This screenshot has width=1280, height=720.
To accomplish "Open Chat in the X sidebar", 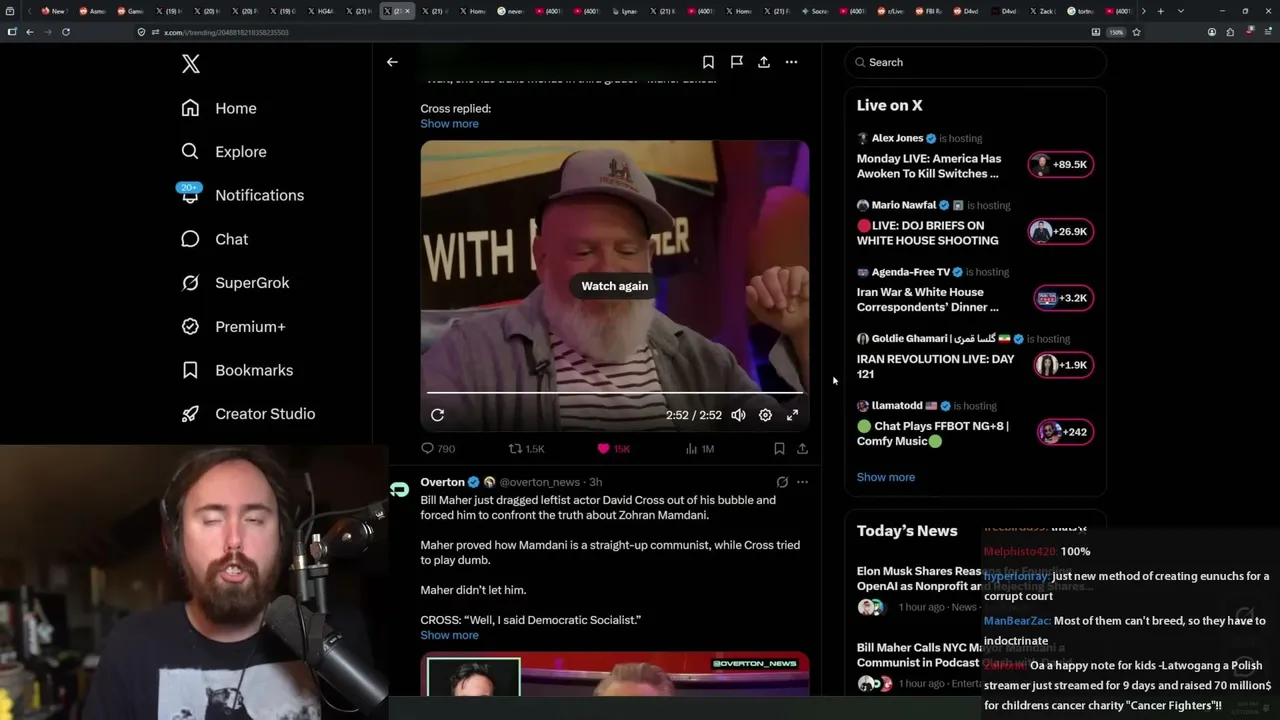I will [214, 239].
